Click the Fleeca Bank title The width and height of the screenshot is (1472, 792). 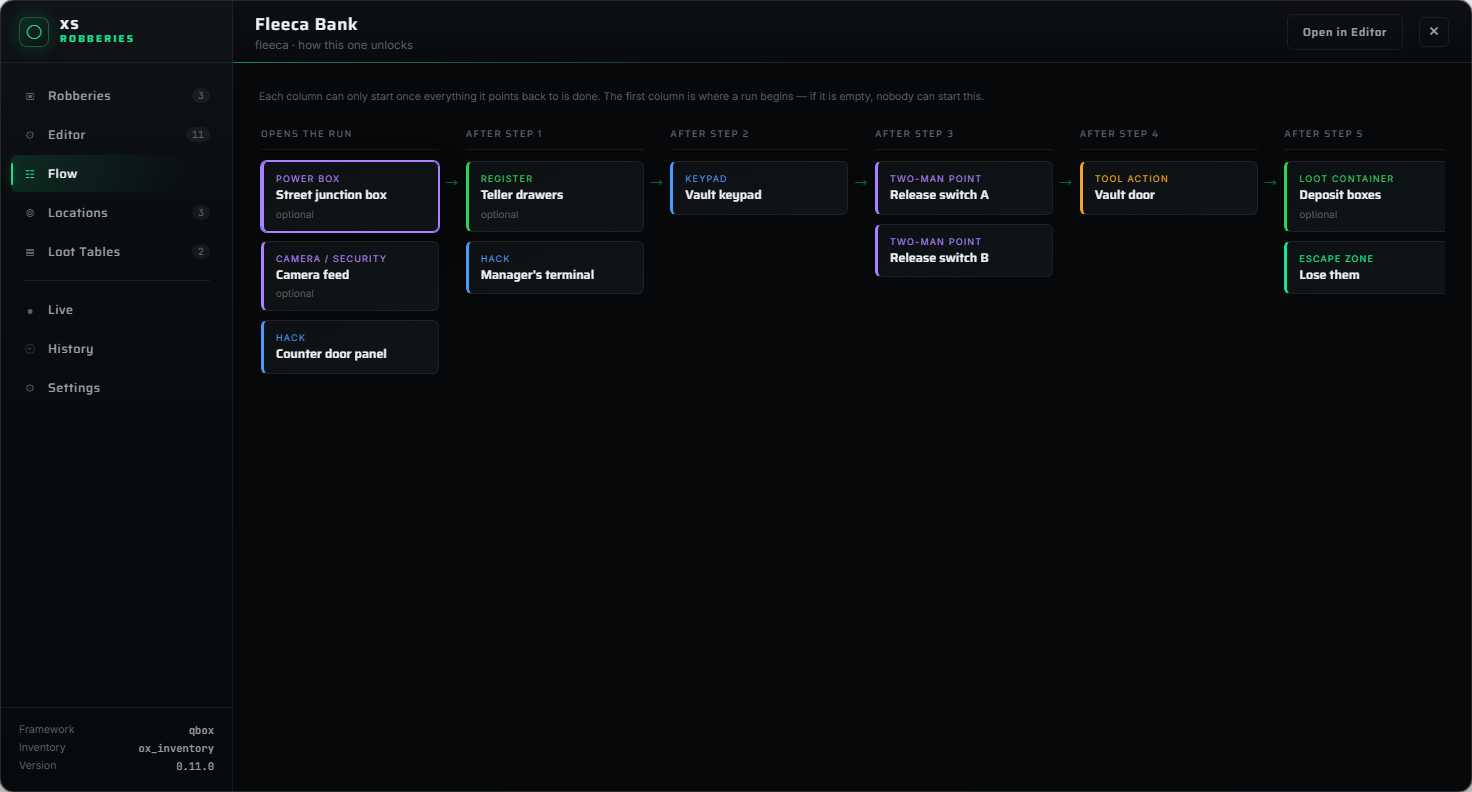[x=306, y=24]
